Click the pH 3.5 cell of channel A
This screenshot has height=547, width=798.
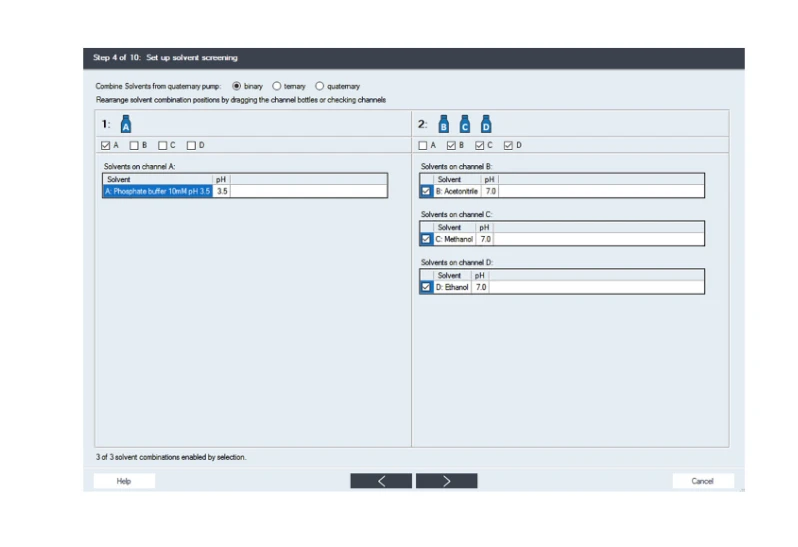pyautogui.click(x=221, y=191)
